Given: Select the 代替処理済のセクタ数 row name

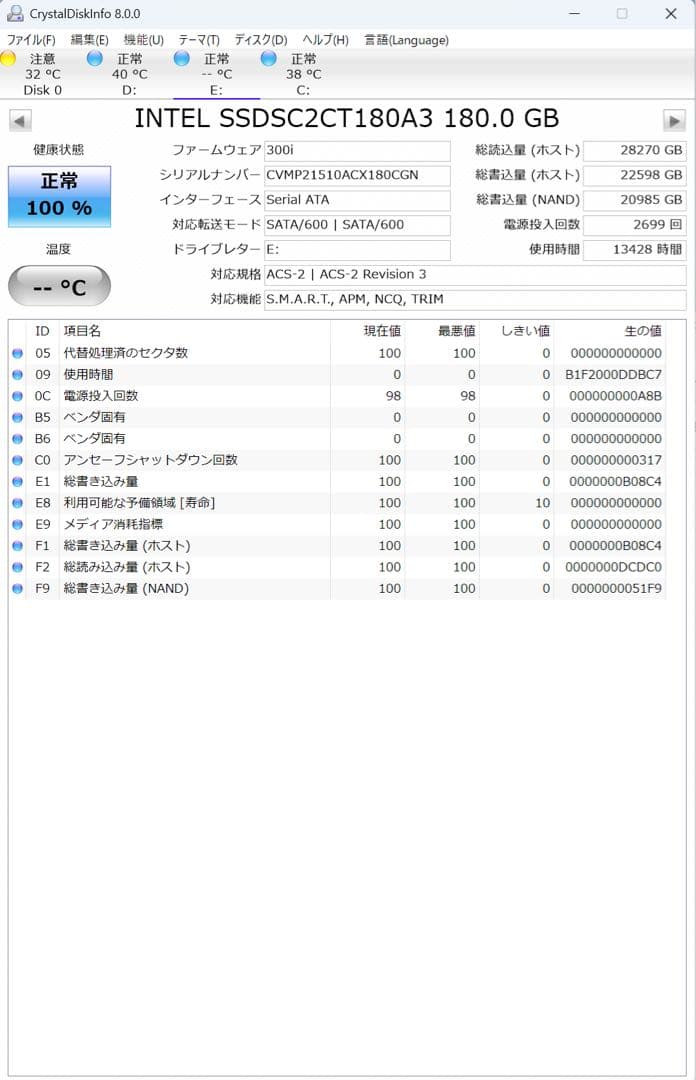Looking at the screenshot, I should point(126,353).
